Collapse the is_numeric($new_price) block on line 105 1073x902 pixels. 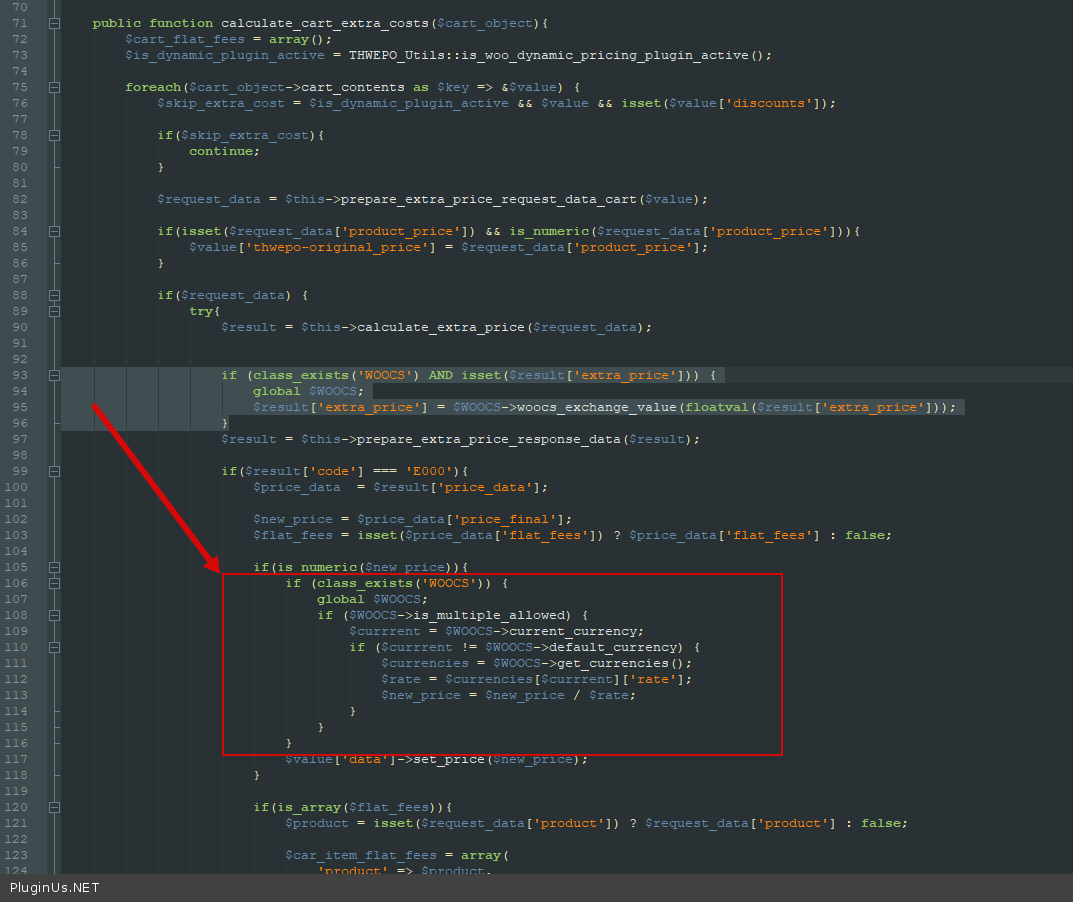[54, 567]
